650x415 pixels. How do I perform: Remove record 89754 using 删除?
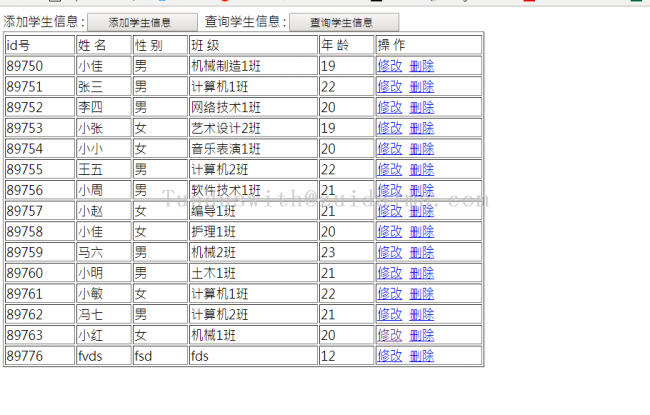[x=422, y=149]
